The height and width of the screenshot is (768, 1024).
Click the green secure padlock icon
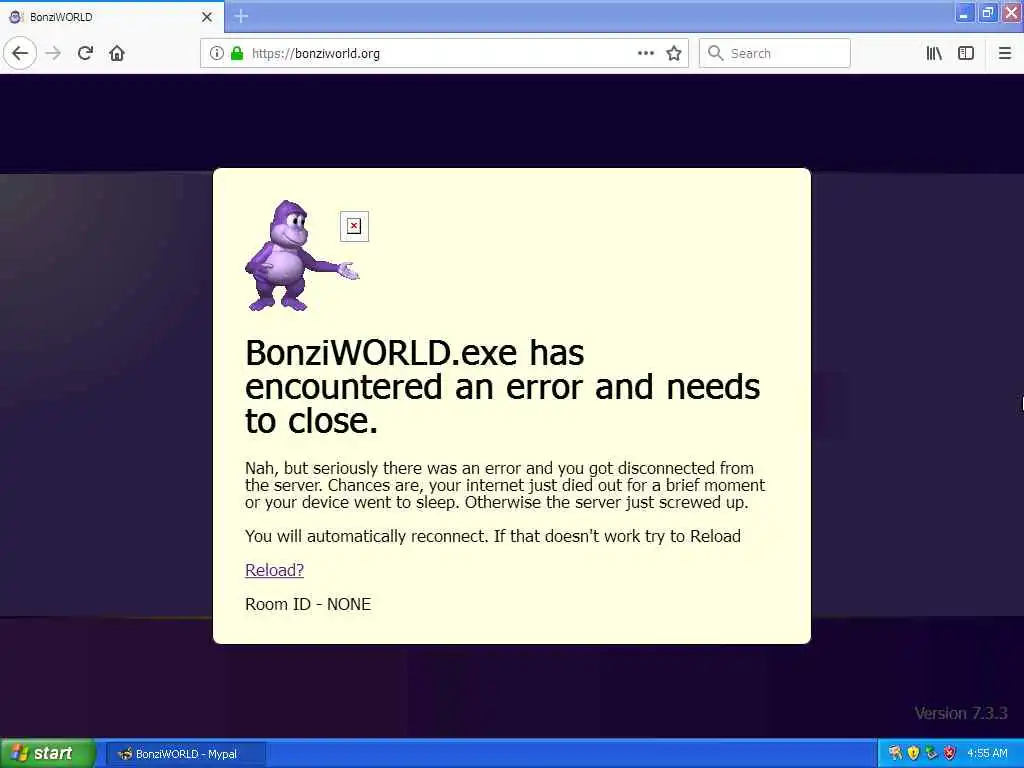click(237, 53)
